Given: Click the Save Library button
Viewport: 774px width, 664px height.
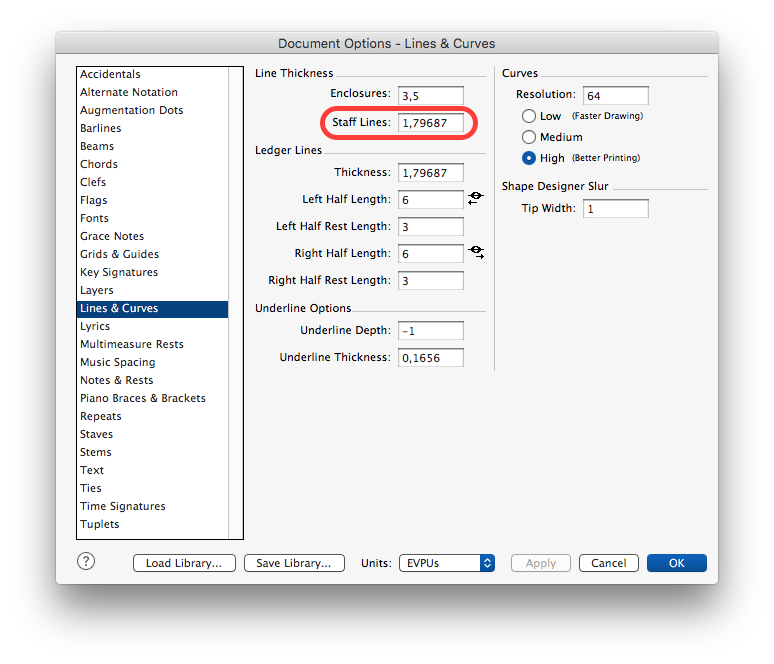Looking at the screenshot, I should click(294, 563).
